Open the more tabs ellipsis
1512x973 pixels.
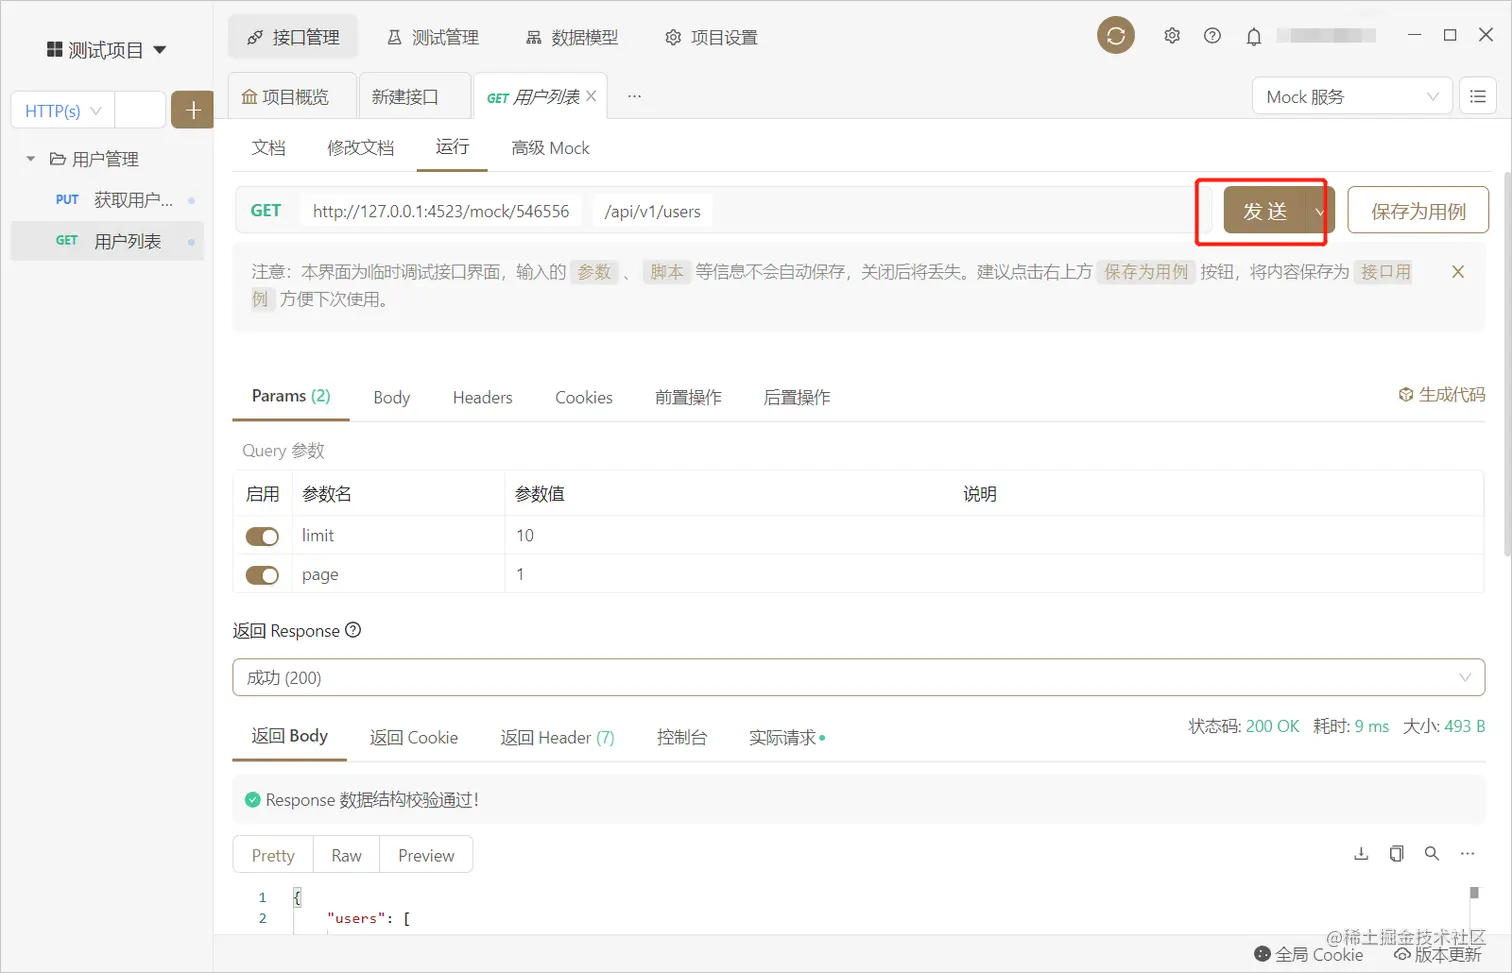click(x=634, y=96)
